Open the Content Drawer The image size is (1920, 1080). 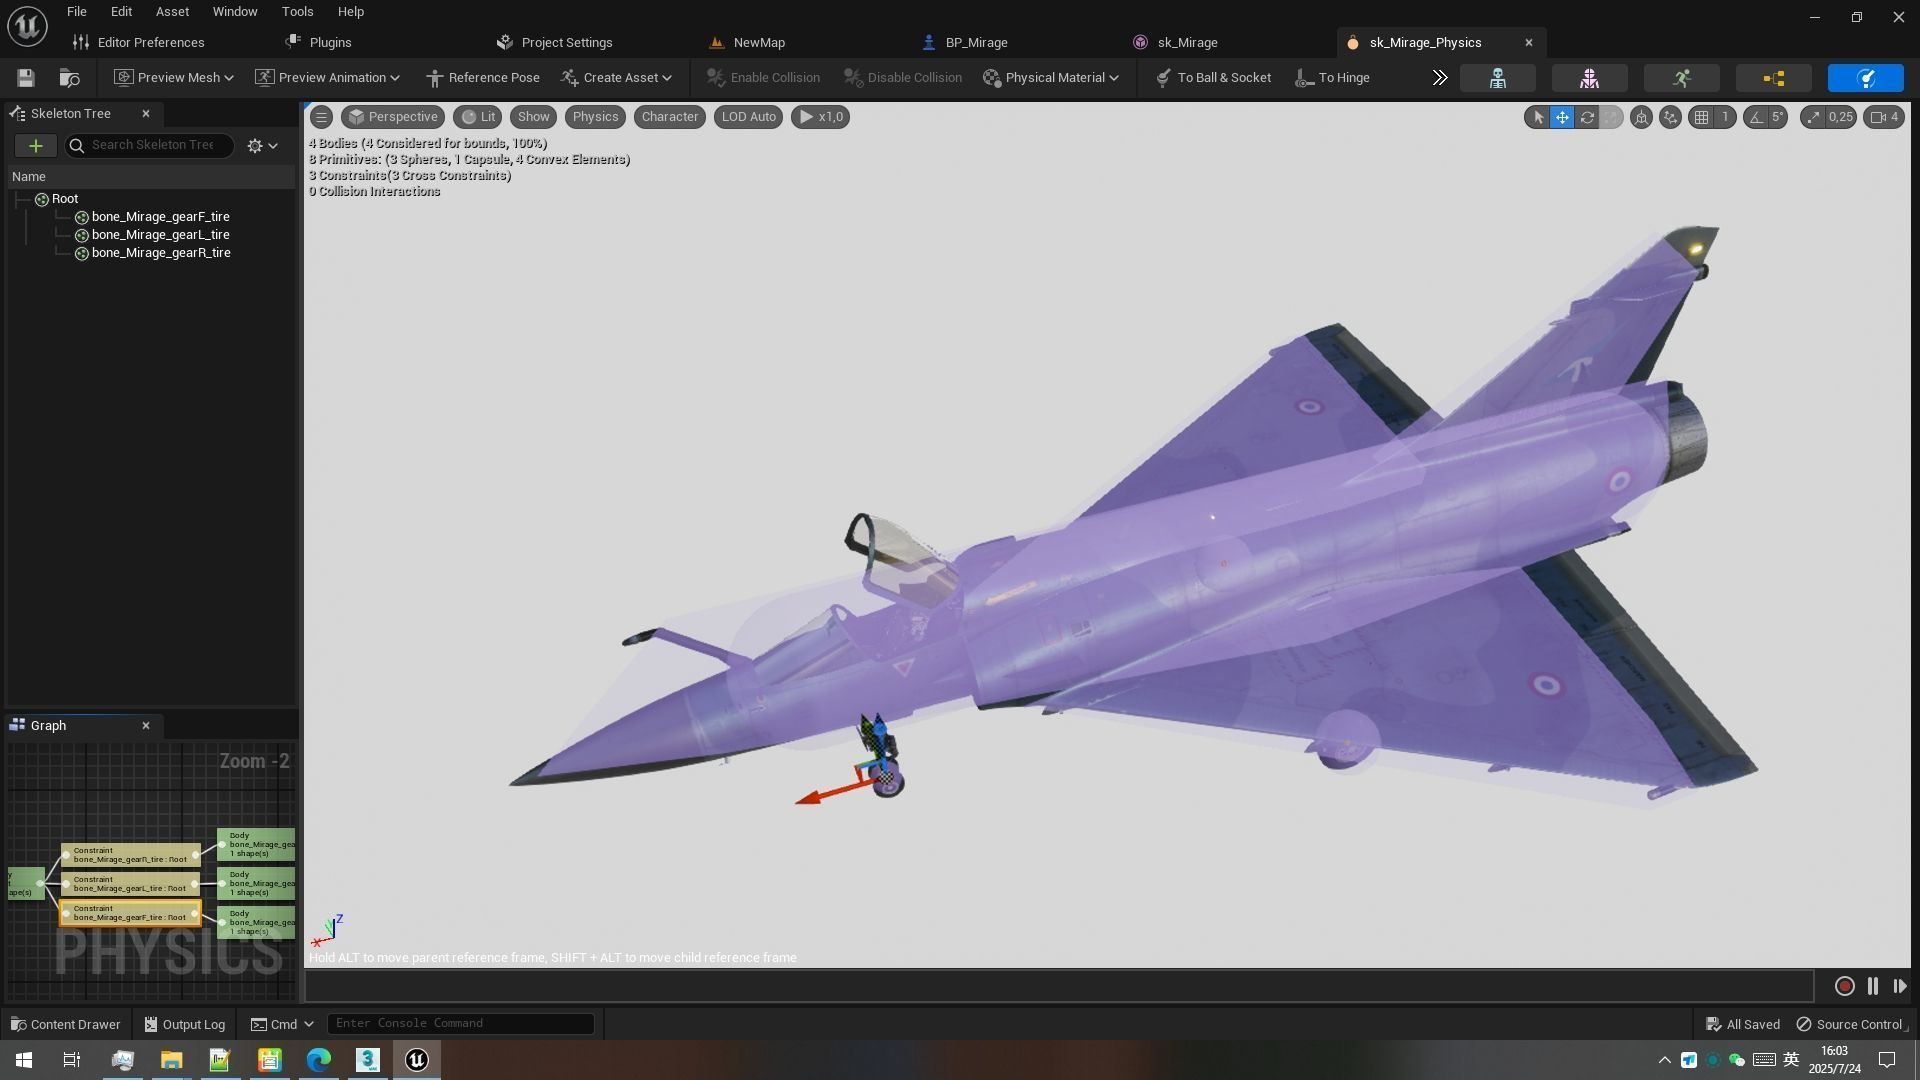[65, 1025]
